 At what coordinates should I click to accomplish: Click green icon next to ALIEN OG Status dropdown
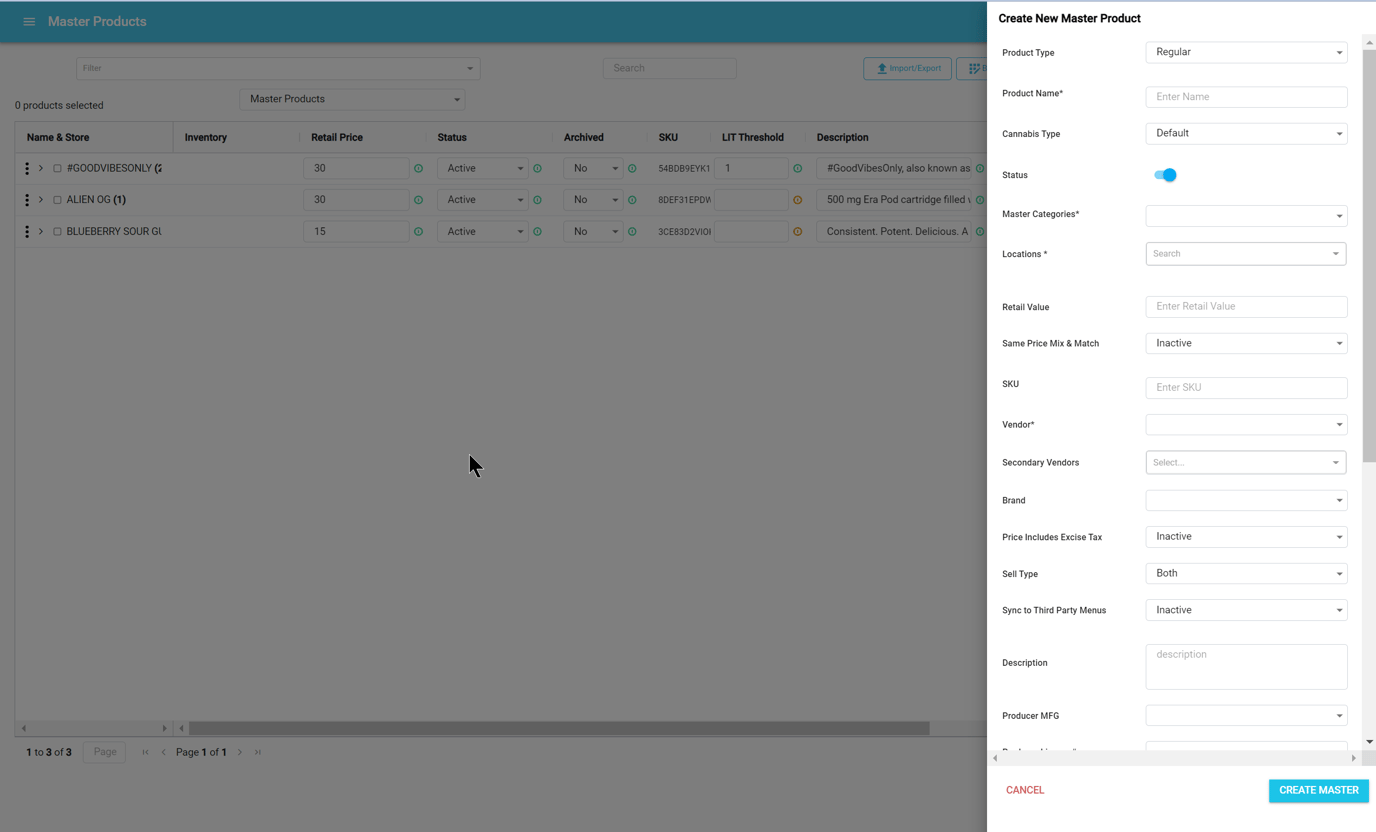click(x=537, y=200)
